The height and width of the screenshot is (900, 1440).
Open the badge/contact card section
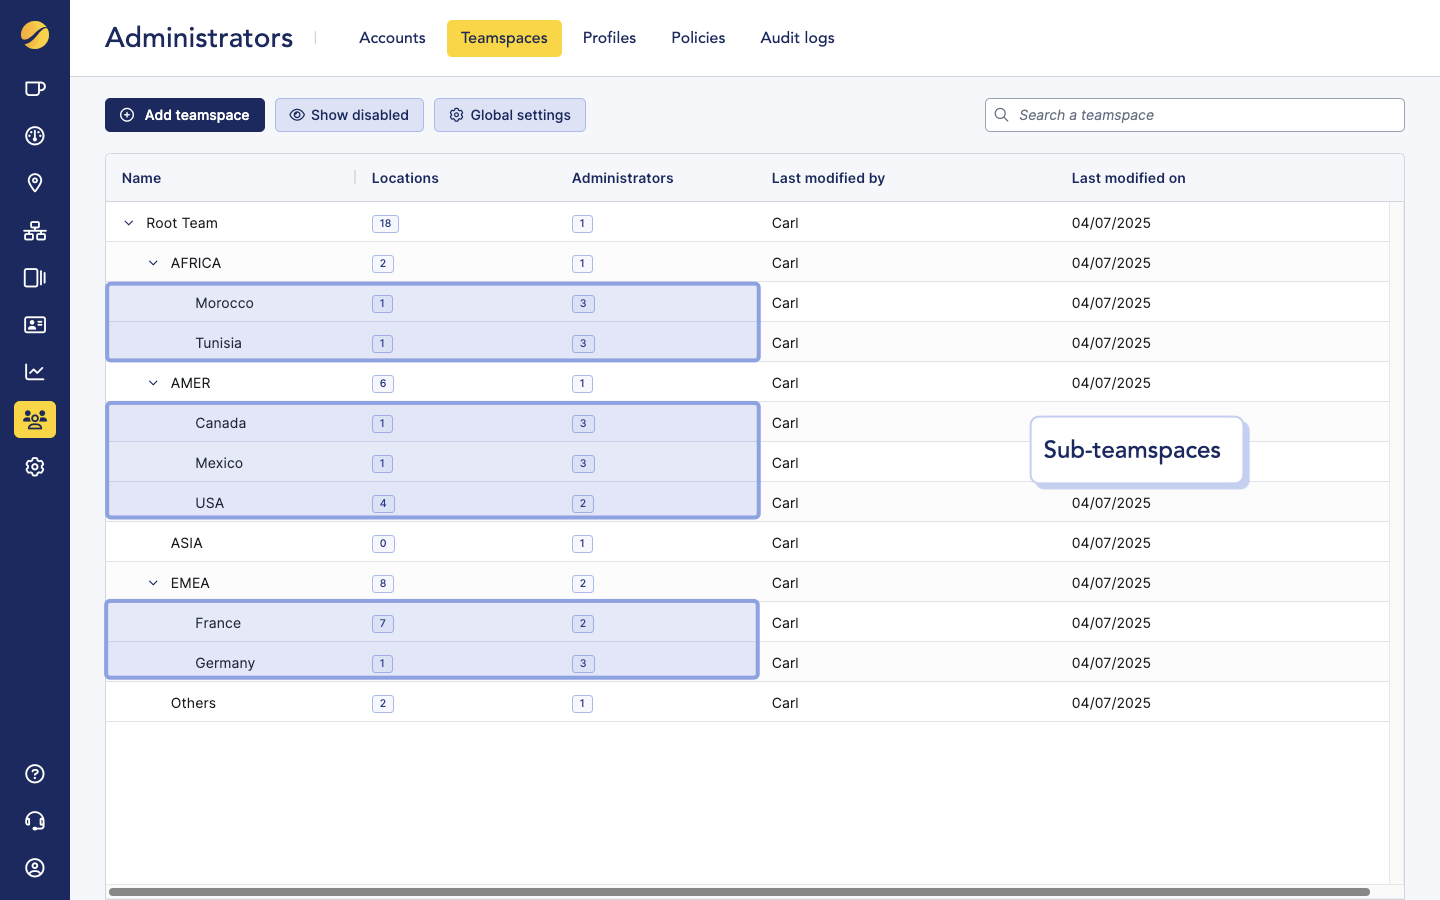pos(35,324)
